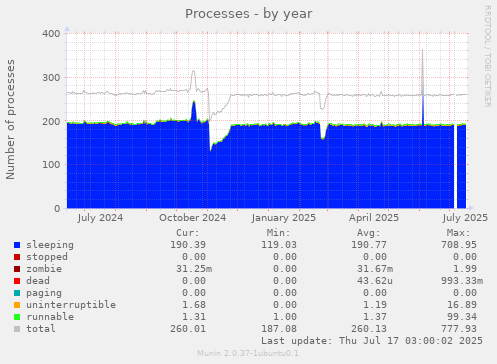497x364 pixels.
Task: Click dead maximum value 993.33m
Action: pyautogui.click(x=462, y=281)
